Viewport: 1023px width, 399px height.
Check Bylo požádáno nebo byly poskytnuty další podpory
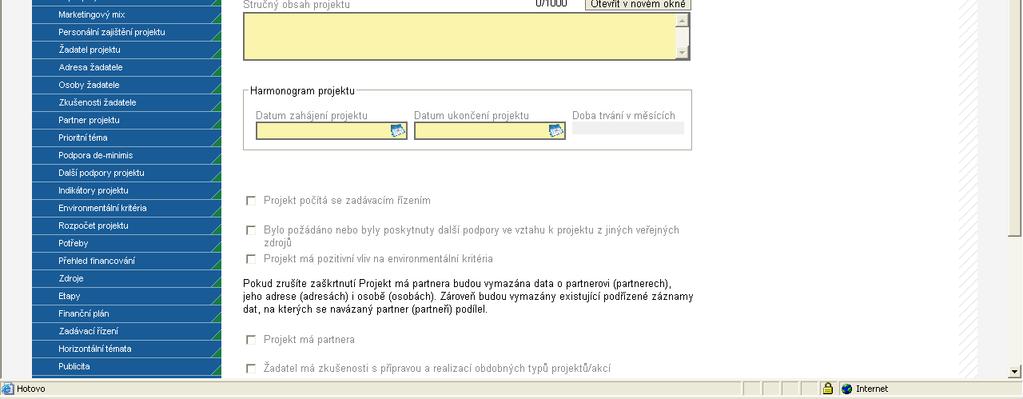[x=251, y=230]
